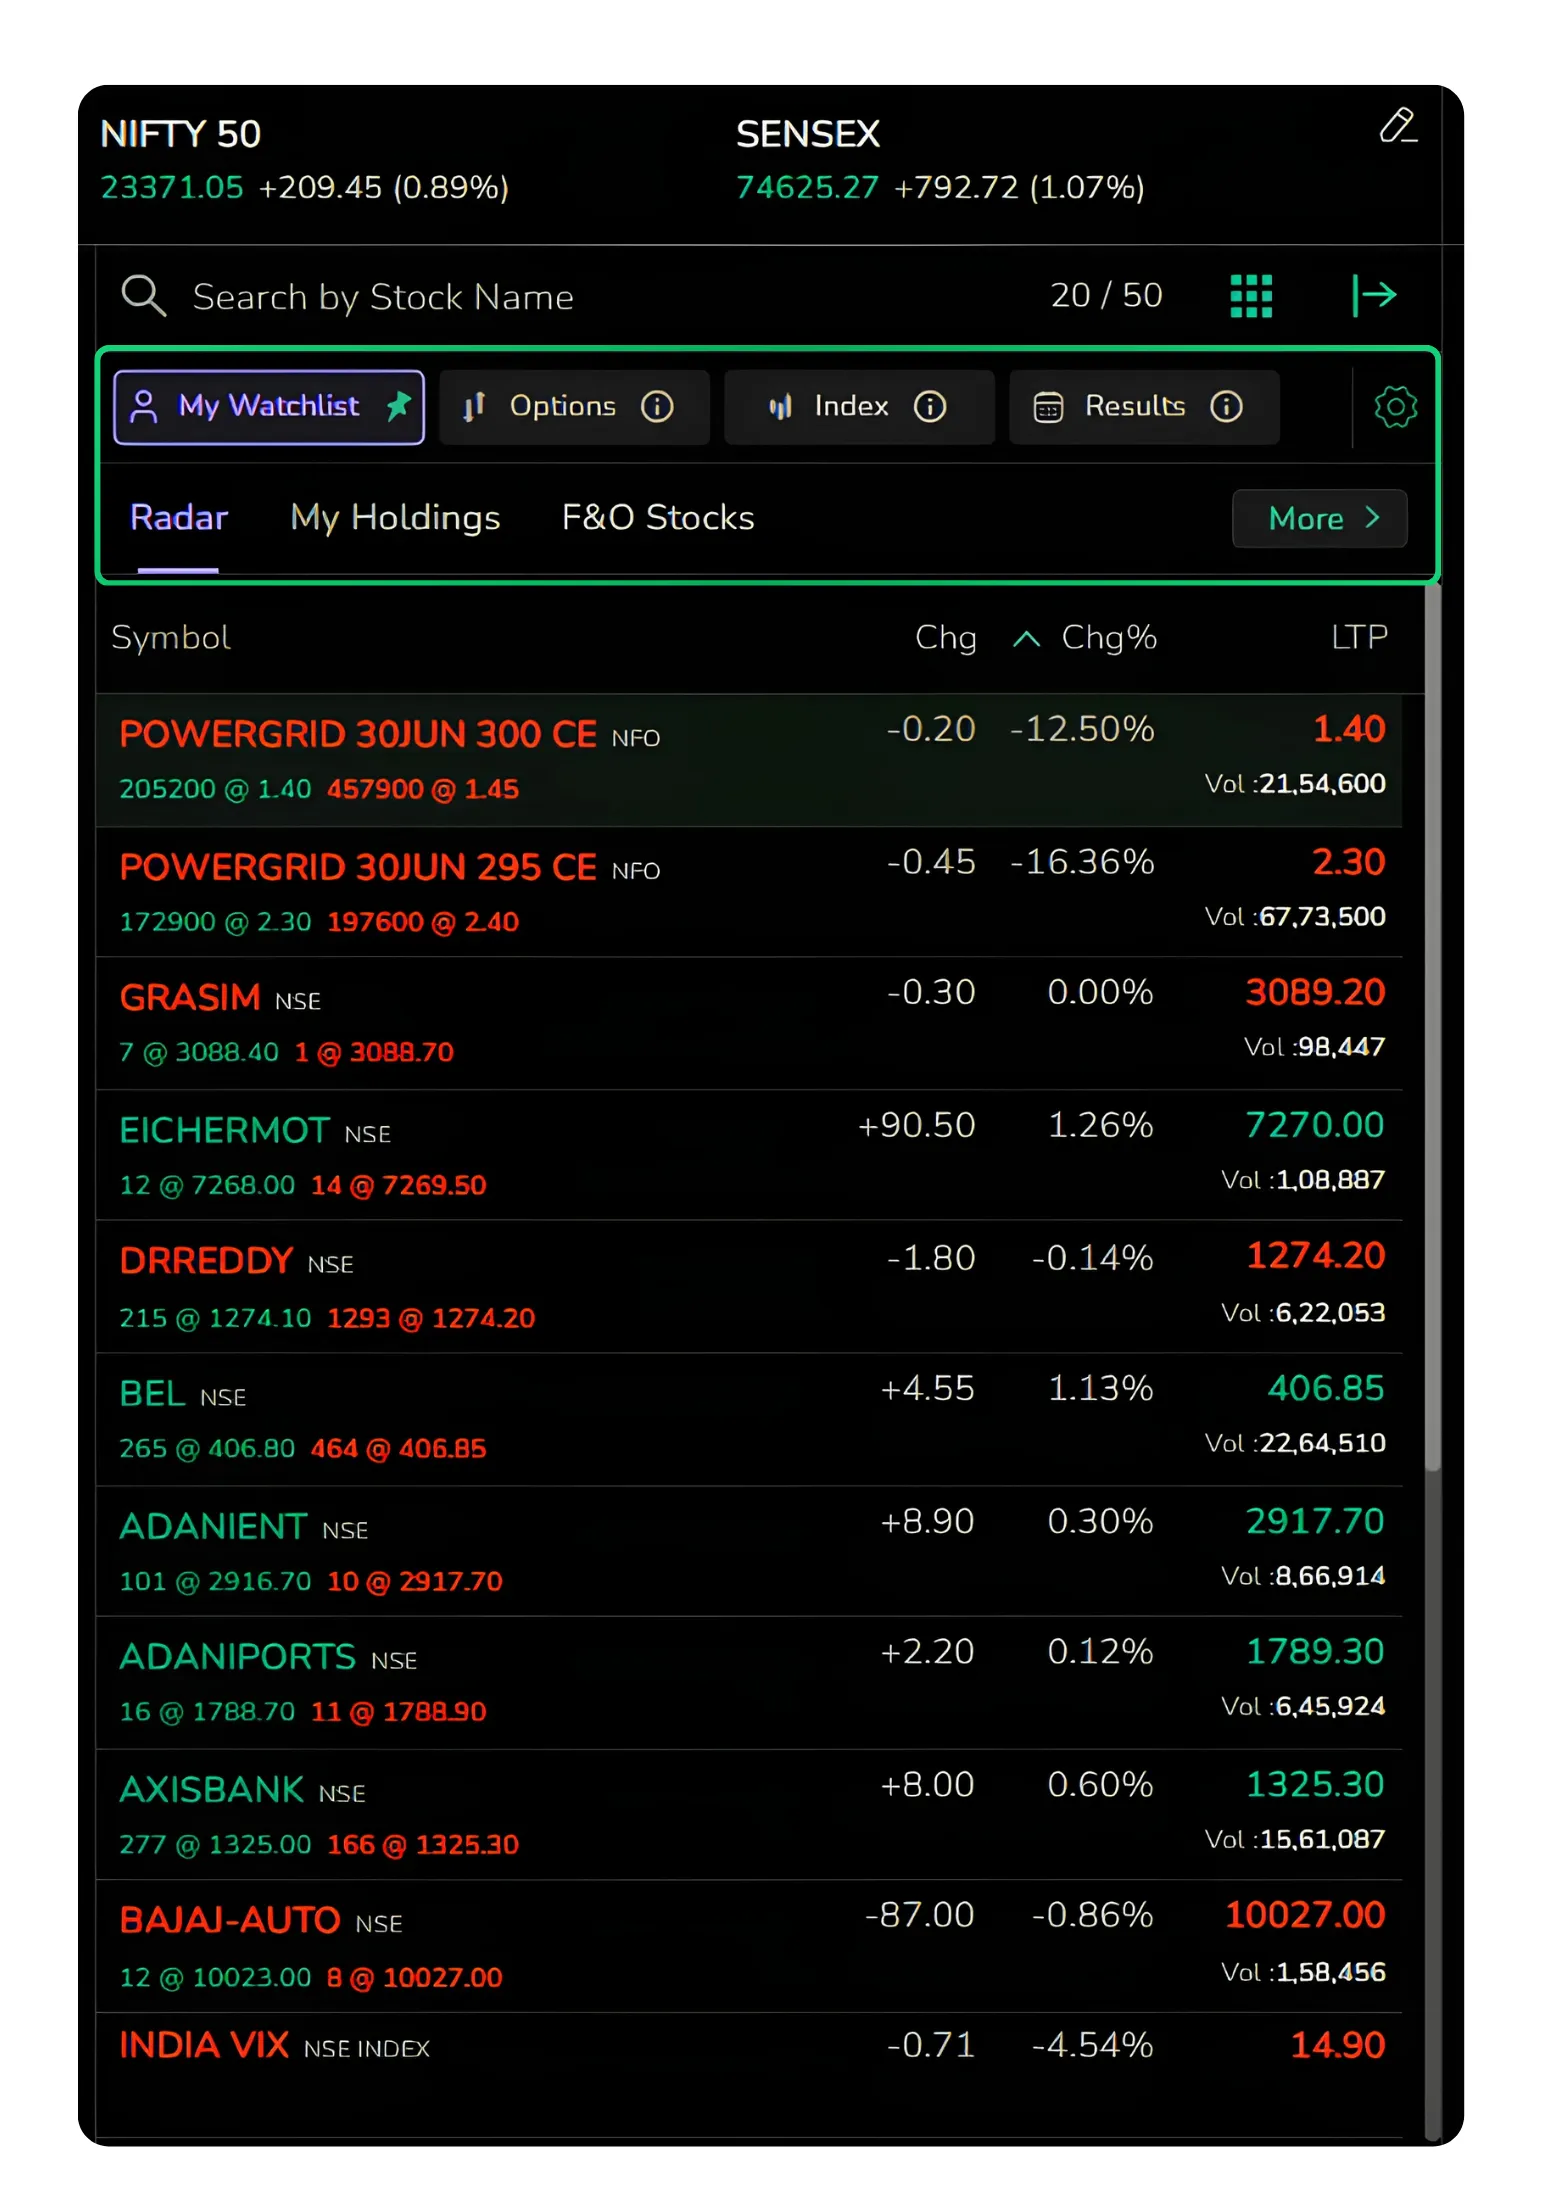The image size is (1558, 2206).
Task: Switch to the Radar tab
Action: coord(179,518)
